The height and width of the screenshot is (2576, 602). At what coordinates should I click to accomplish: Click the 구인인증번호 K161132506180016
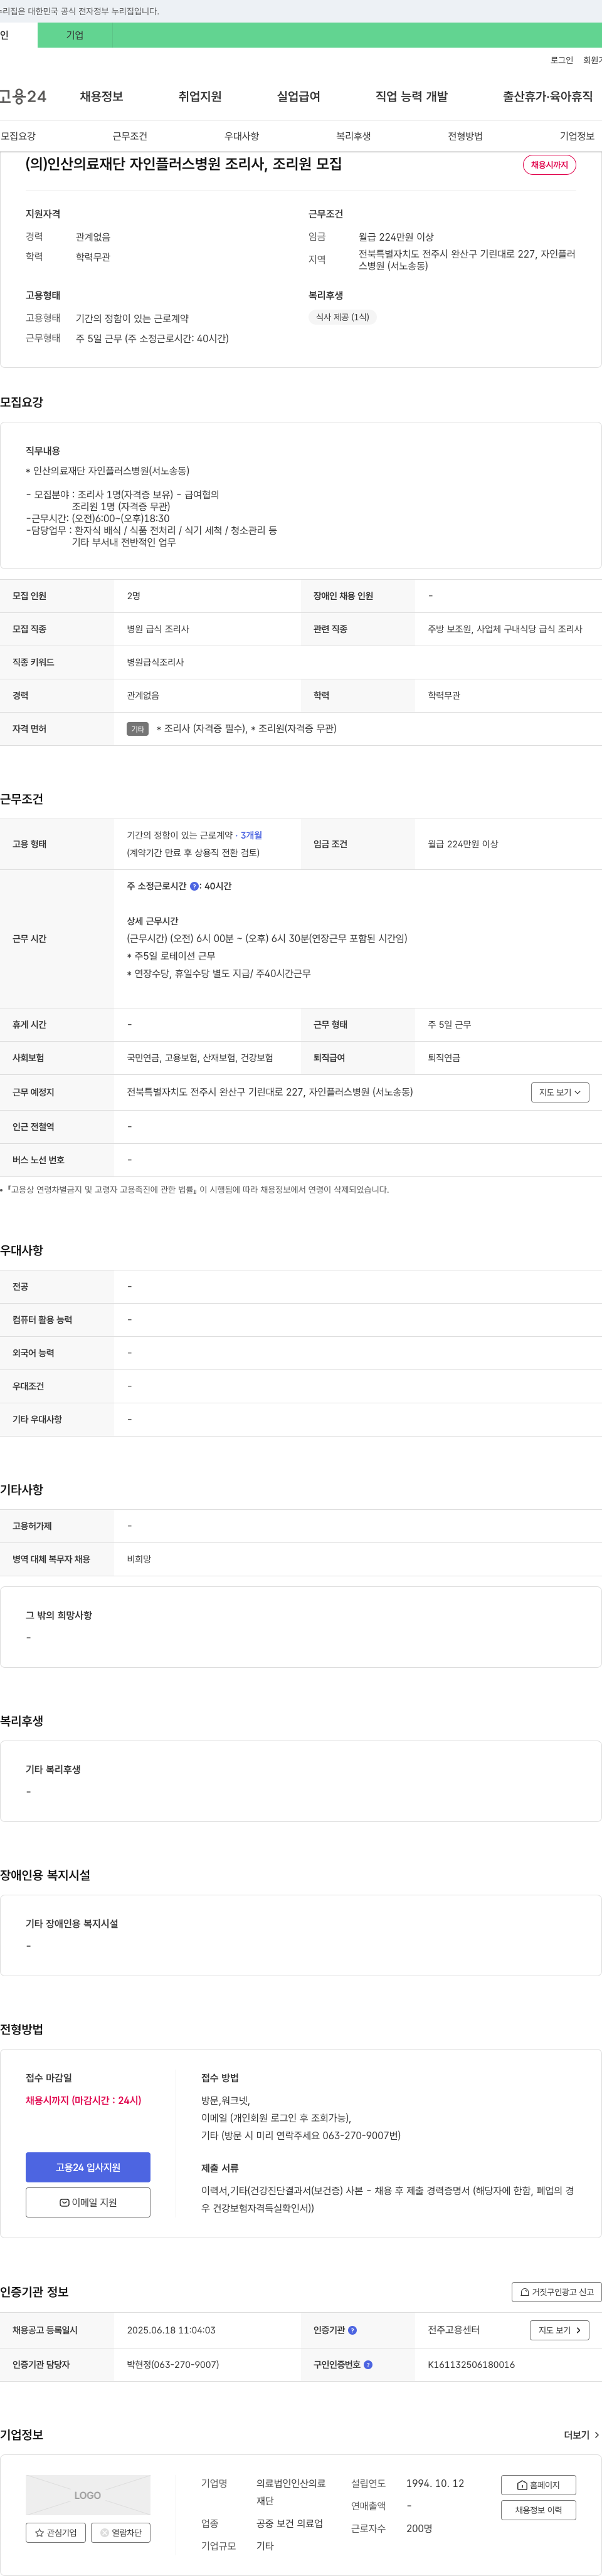pyautogui.click(x=471, y=2364)
